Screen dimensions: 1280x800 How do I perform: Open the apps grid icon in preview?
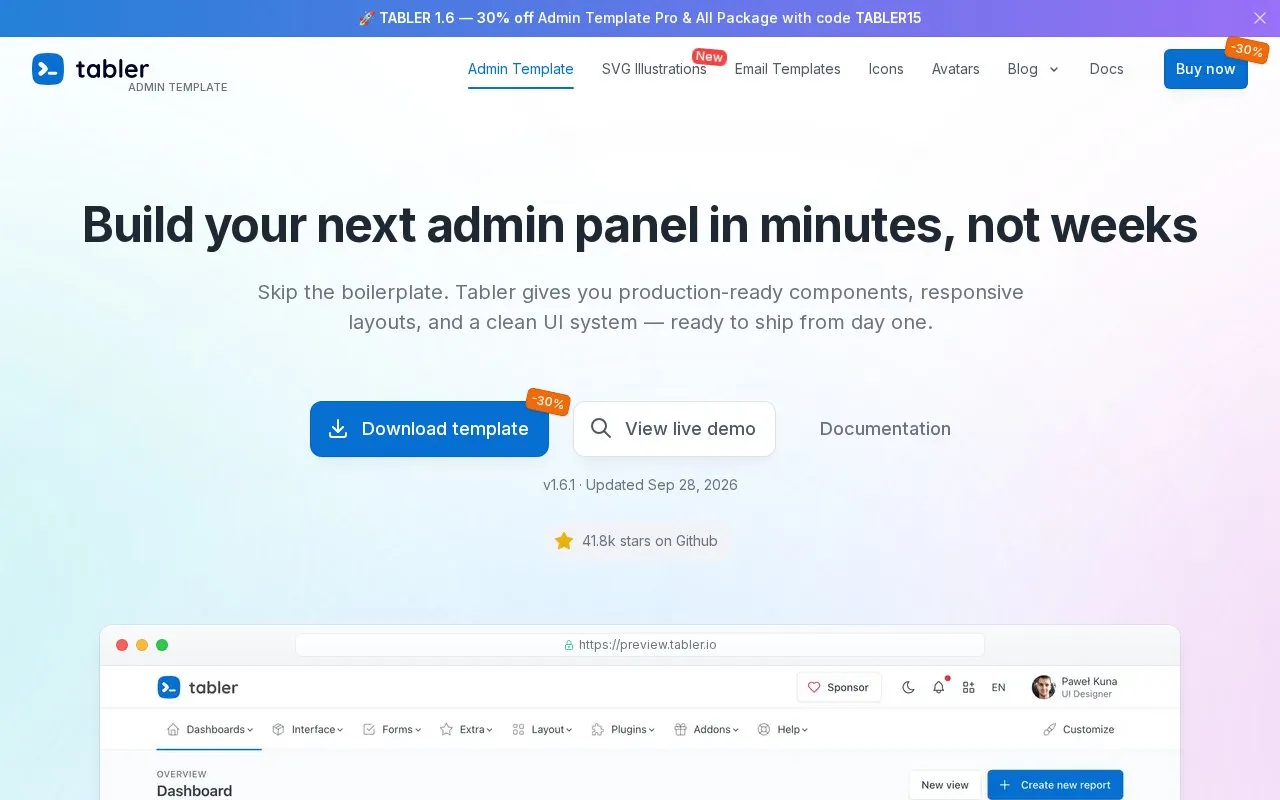pos(968,687)
